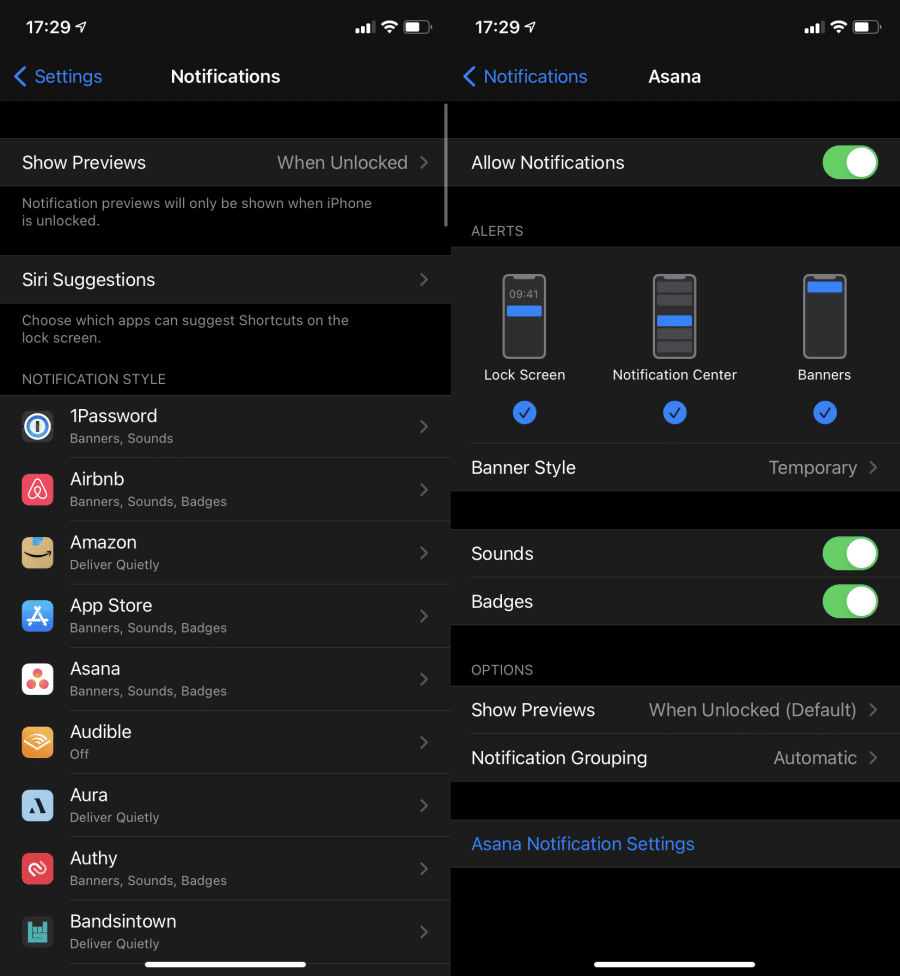The width and height of the screenshot is (900, 976).
Task: Open Asana notification settings row
Action: (225, 679)
